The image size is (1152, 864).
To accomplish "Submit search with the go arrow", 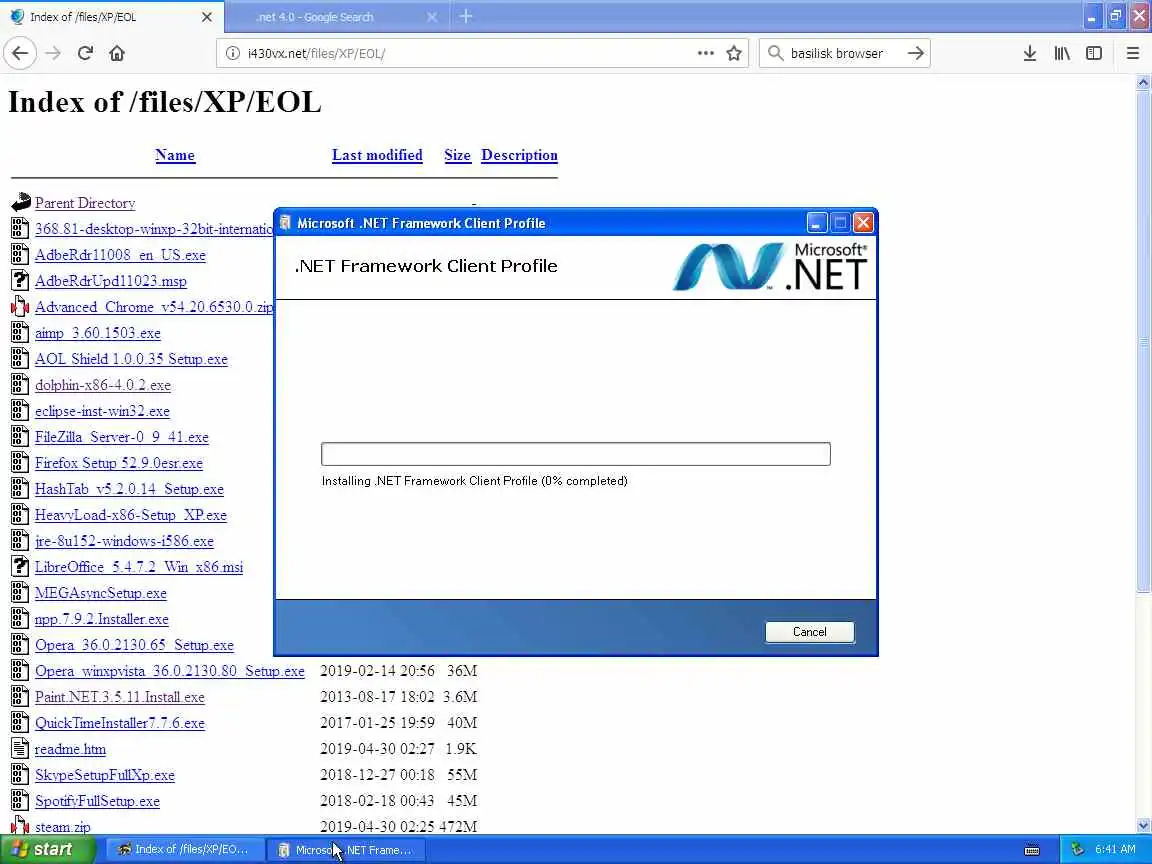I will pos(915,53).
